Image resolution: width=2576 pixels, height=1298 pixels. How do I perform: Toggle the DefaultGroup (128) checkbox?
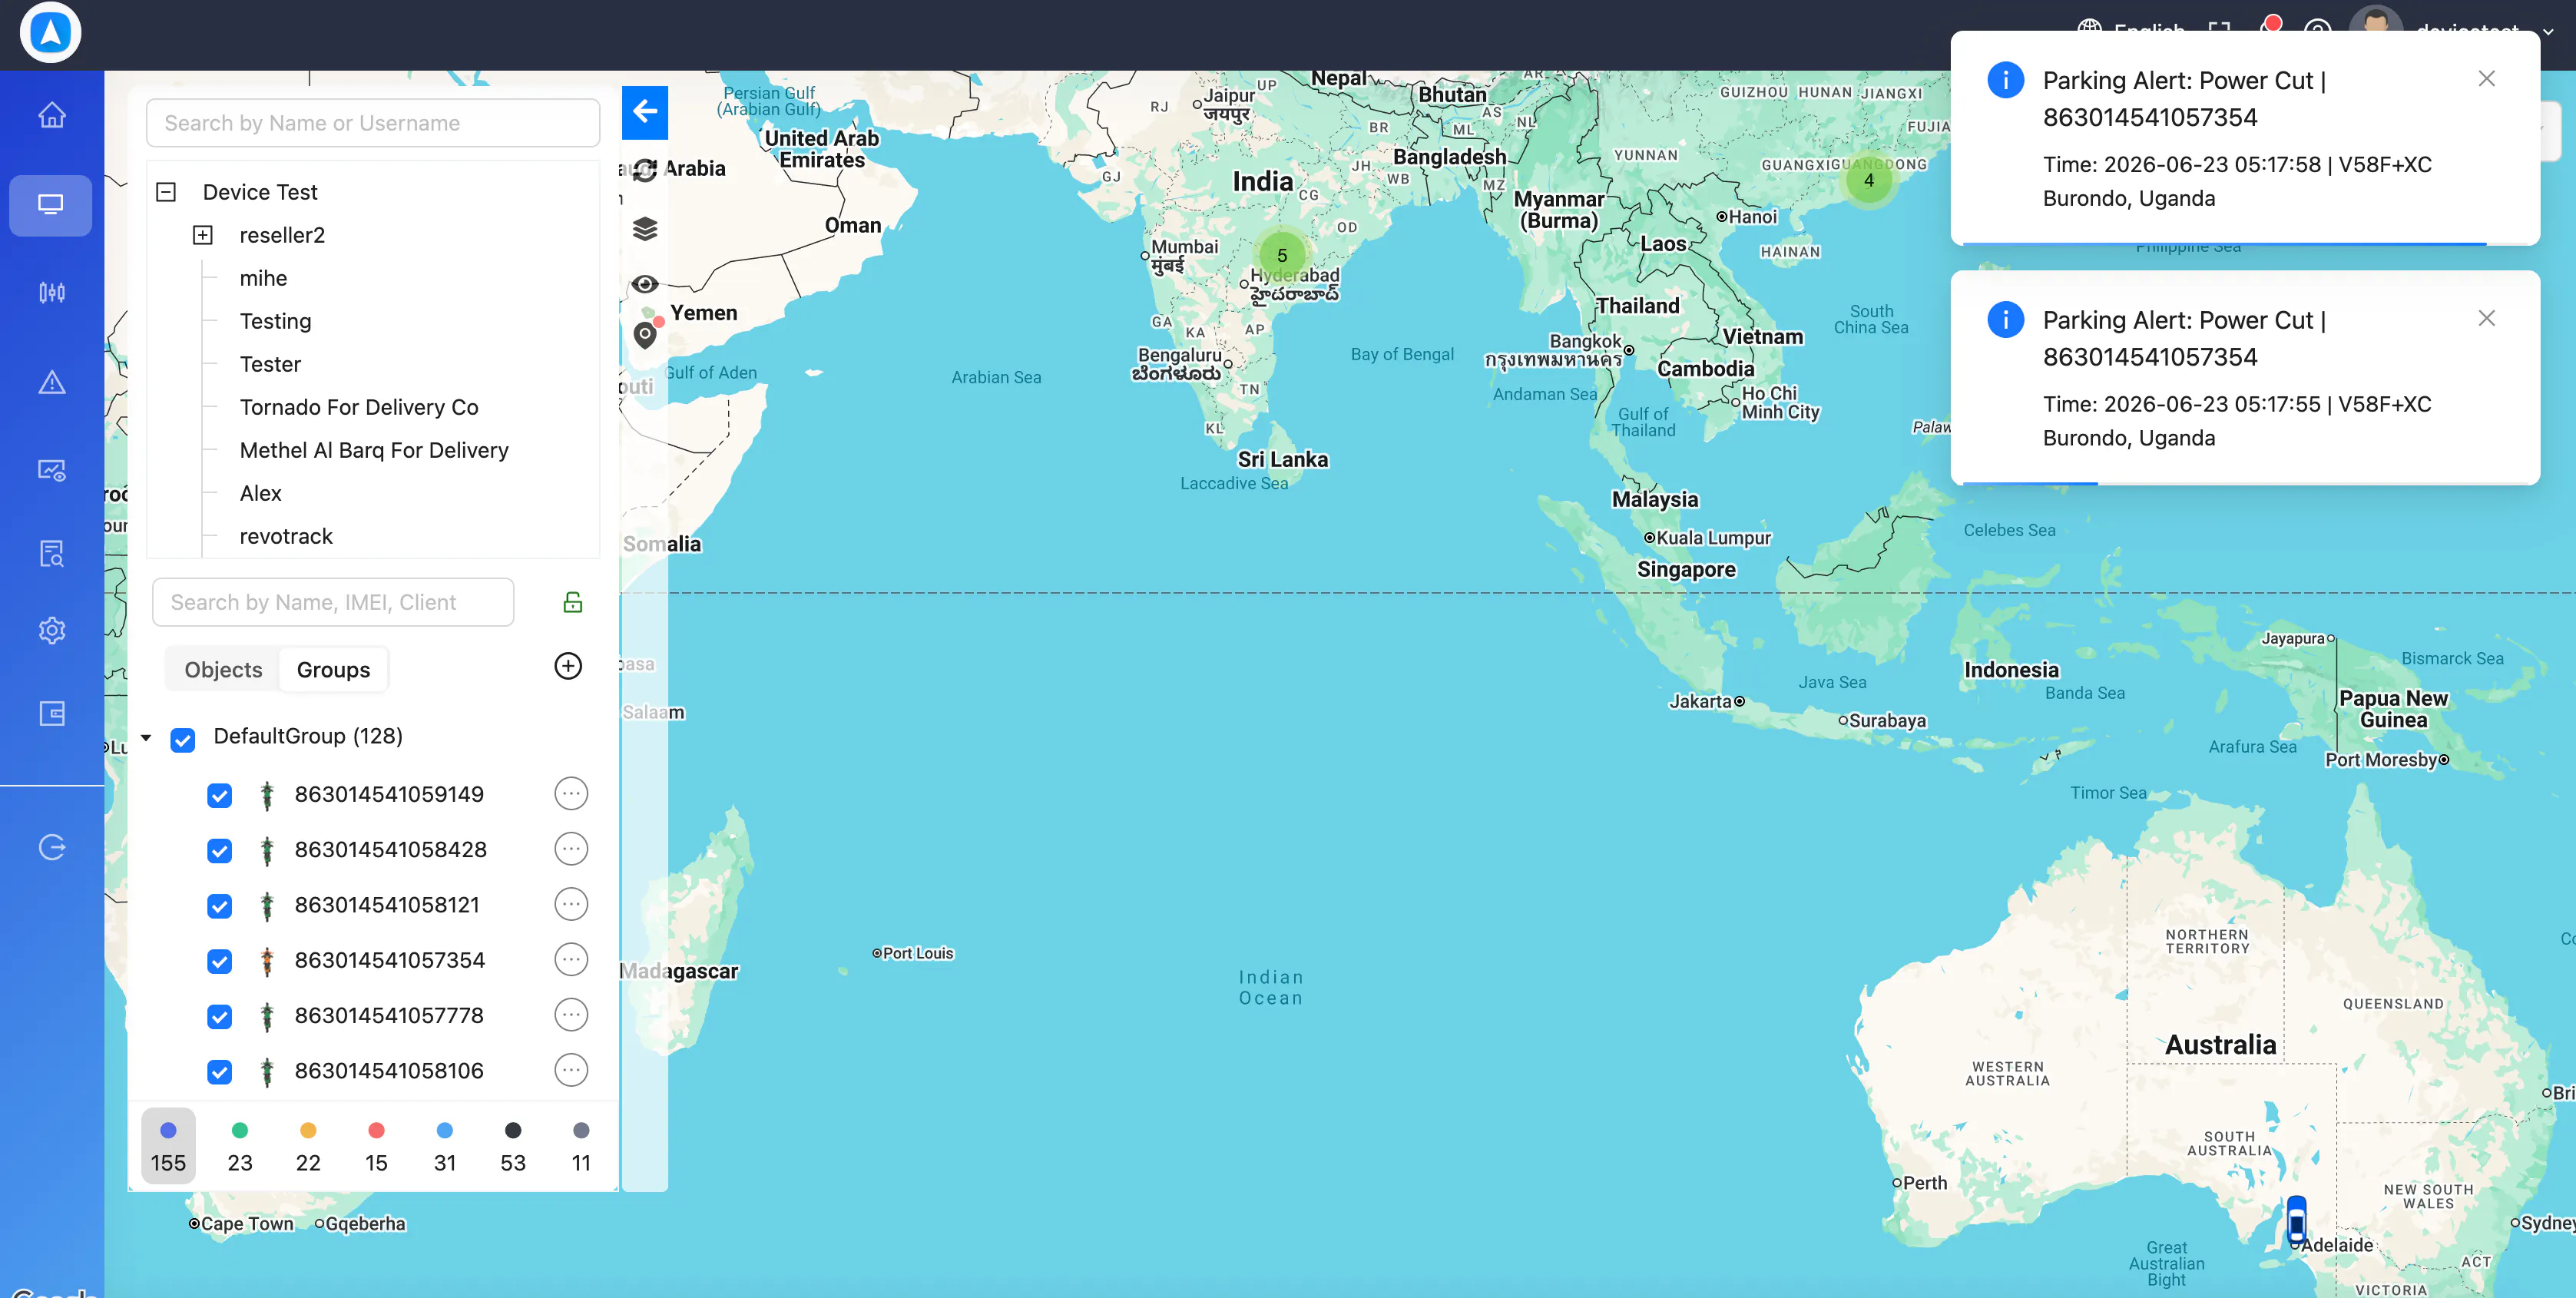(183, 740)
